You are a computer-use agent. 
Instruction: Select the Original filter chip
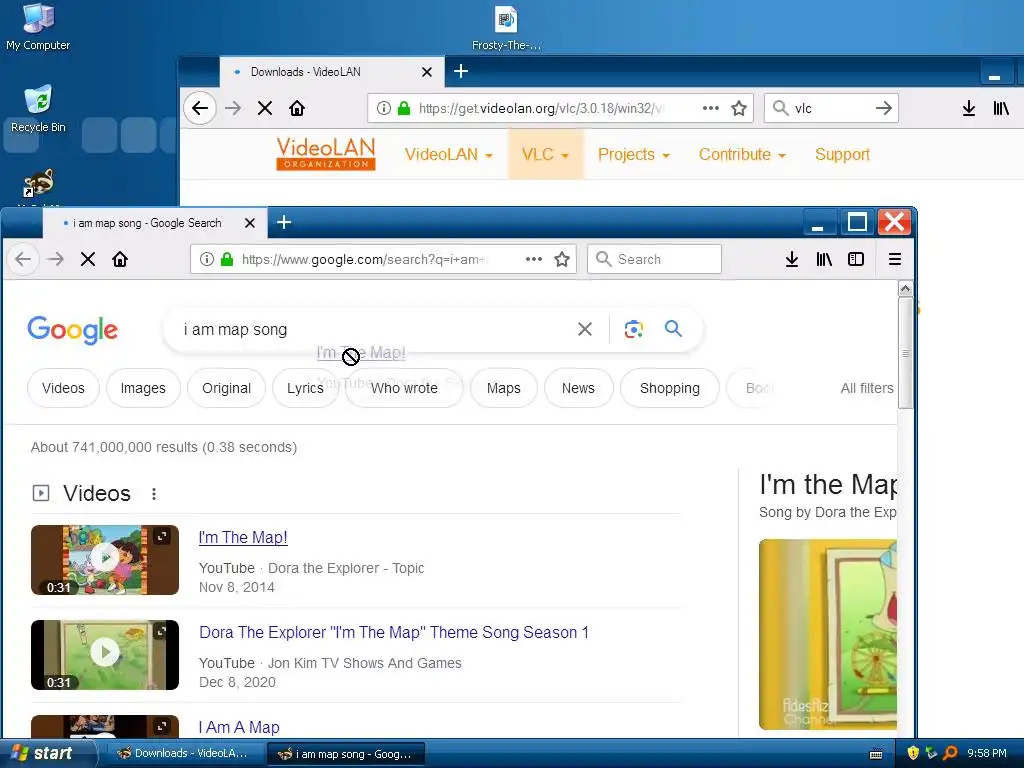click(226, 388)
